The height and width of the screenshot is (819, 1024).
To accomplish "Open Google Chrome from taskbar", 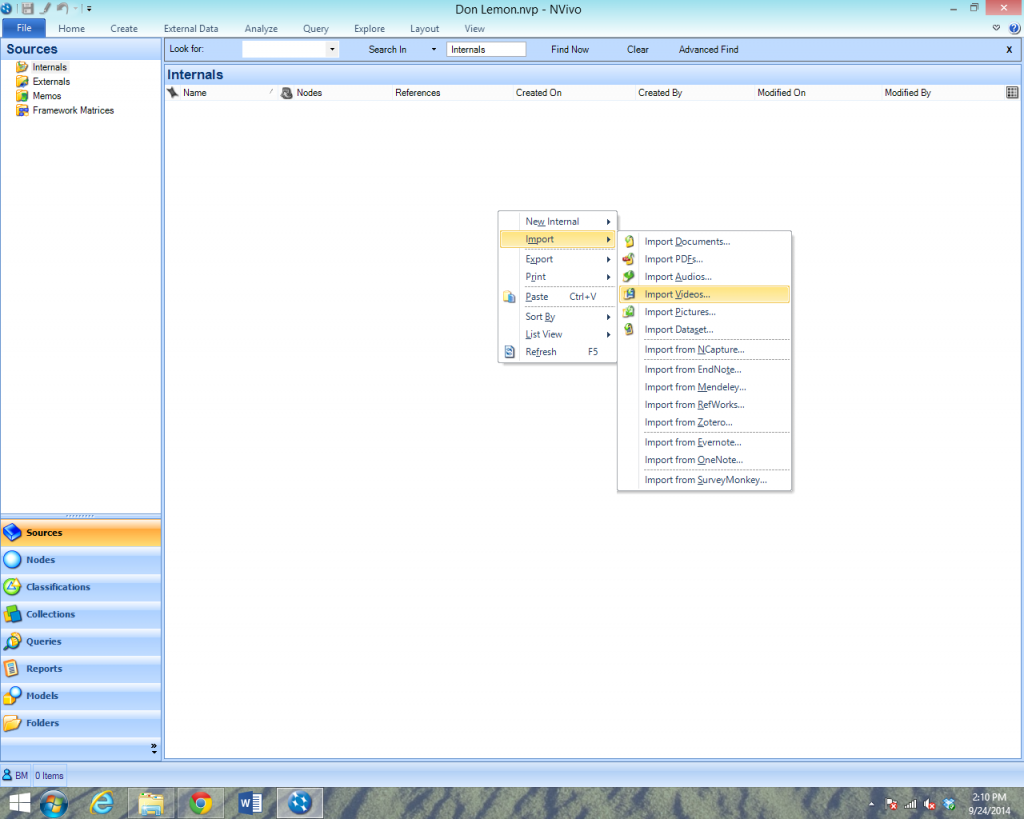I will click(200, 802).
